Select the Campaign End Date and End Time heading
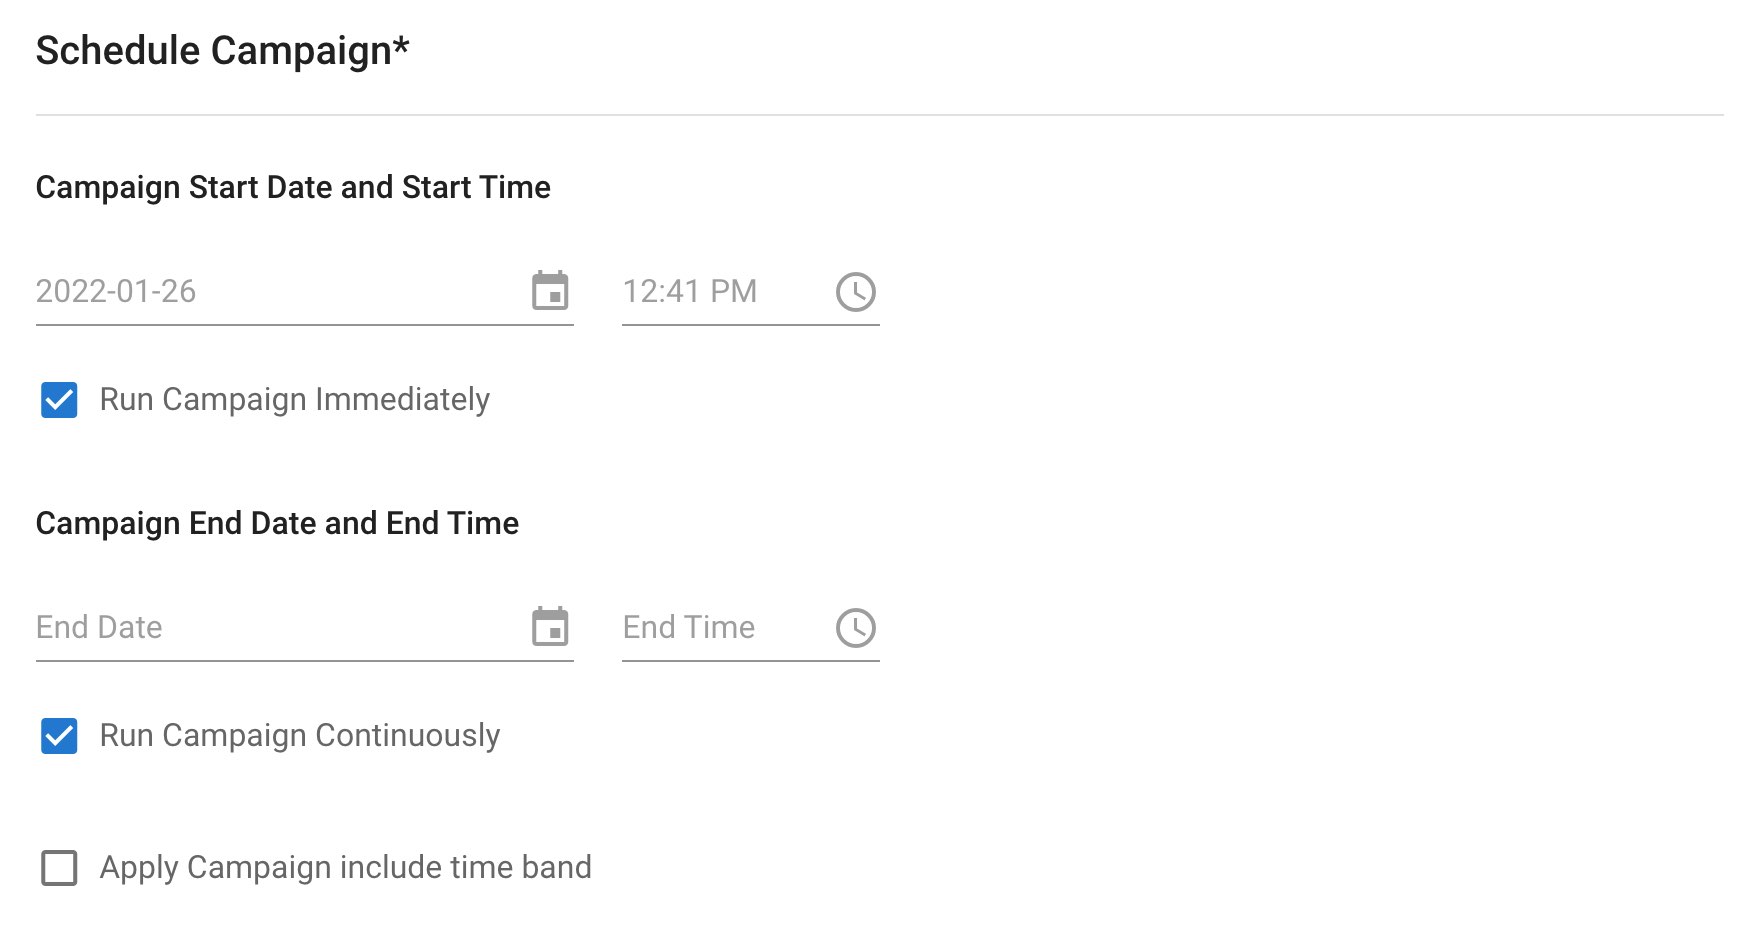The height and width of the screenshot is (936, 1748). tap(277, 522)
